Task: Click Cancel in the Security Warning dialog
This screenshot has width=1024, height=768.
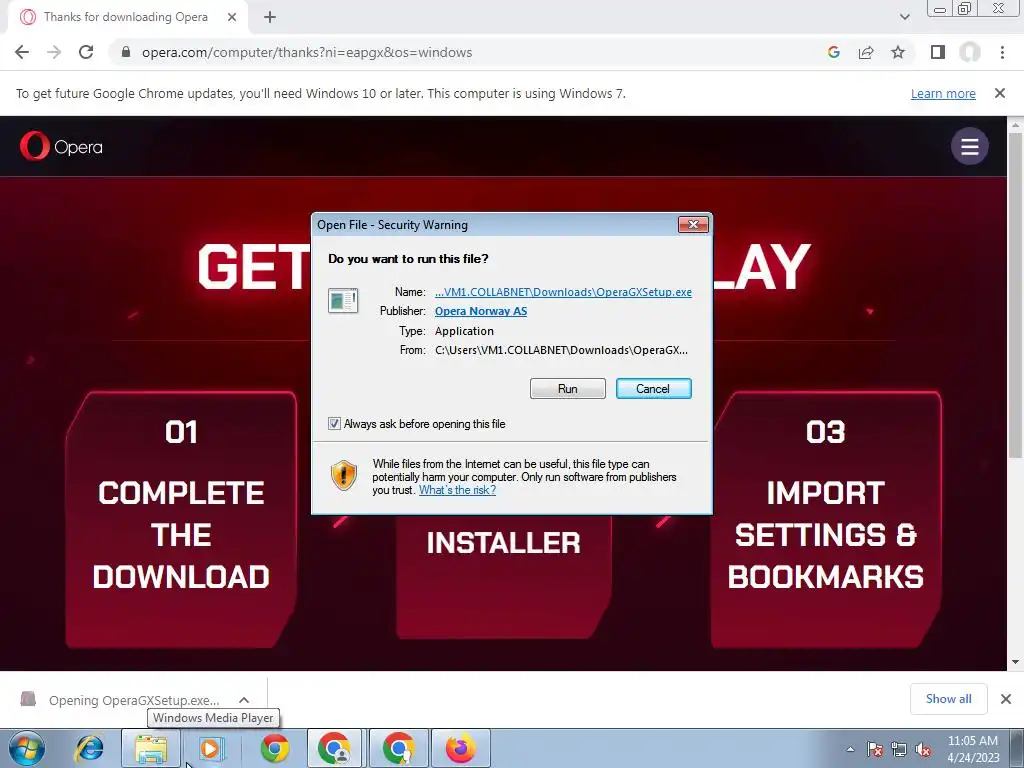Action: [653, 389]
